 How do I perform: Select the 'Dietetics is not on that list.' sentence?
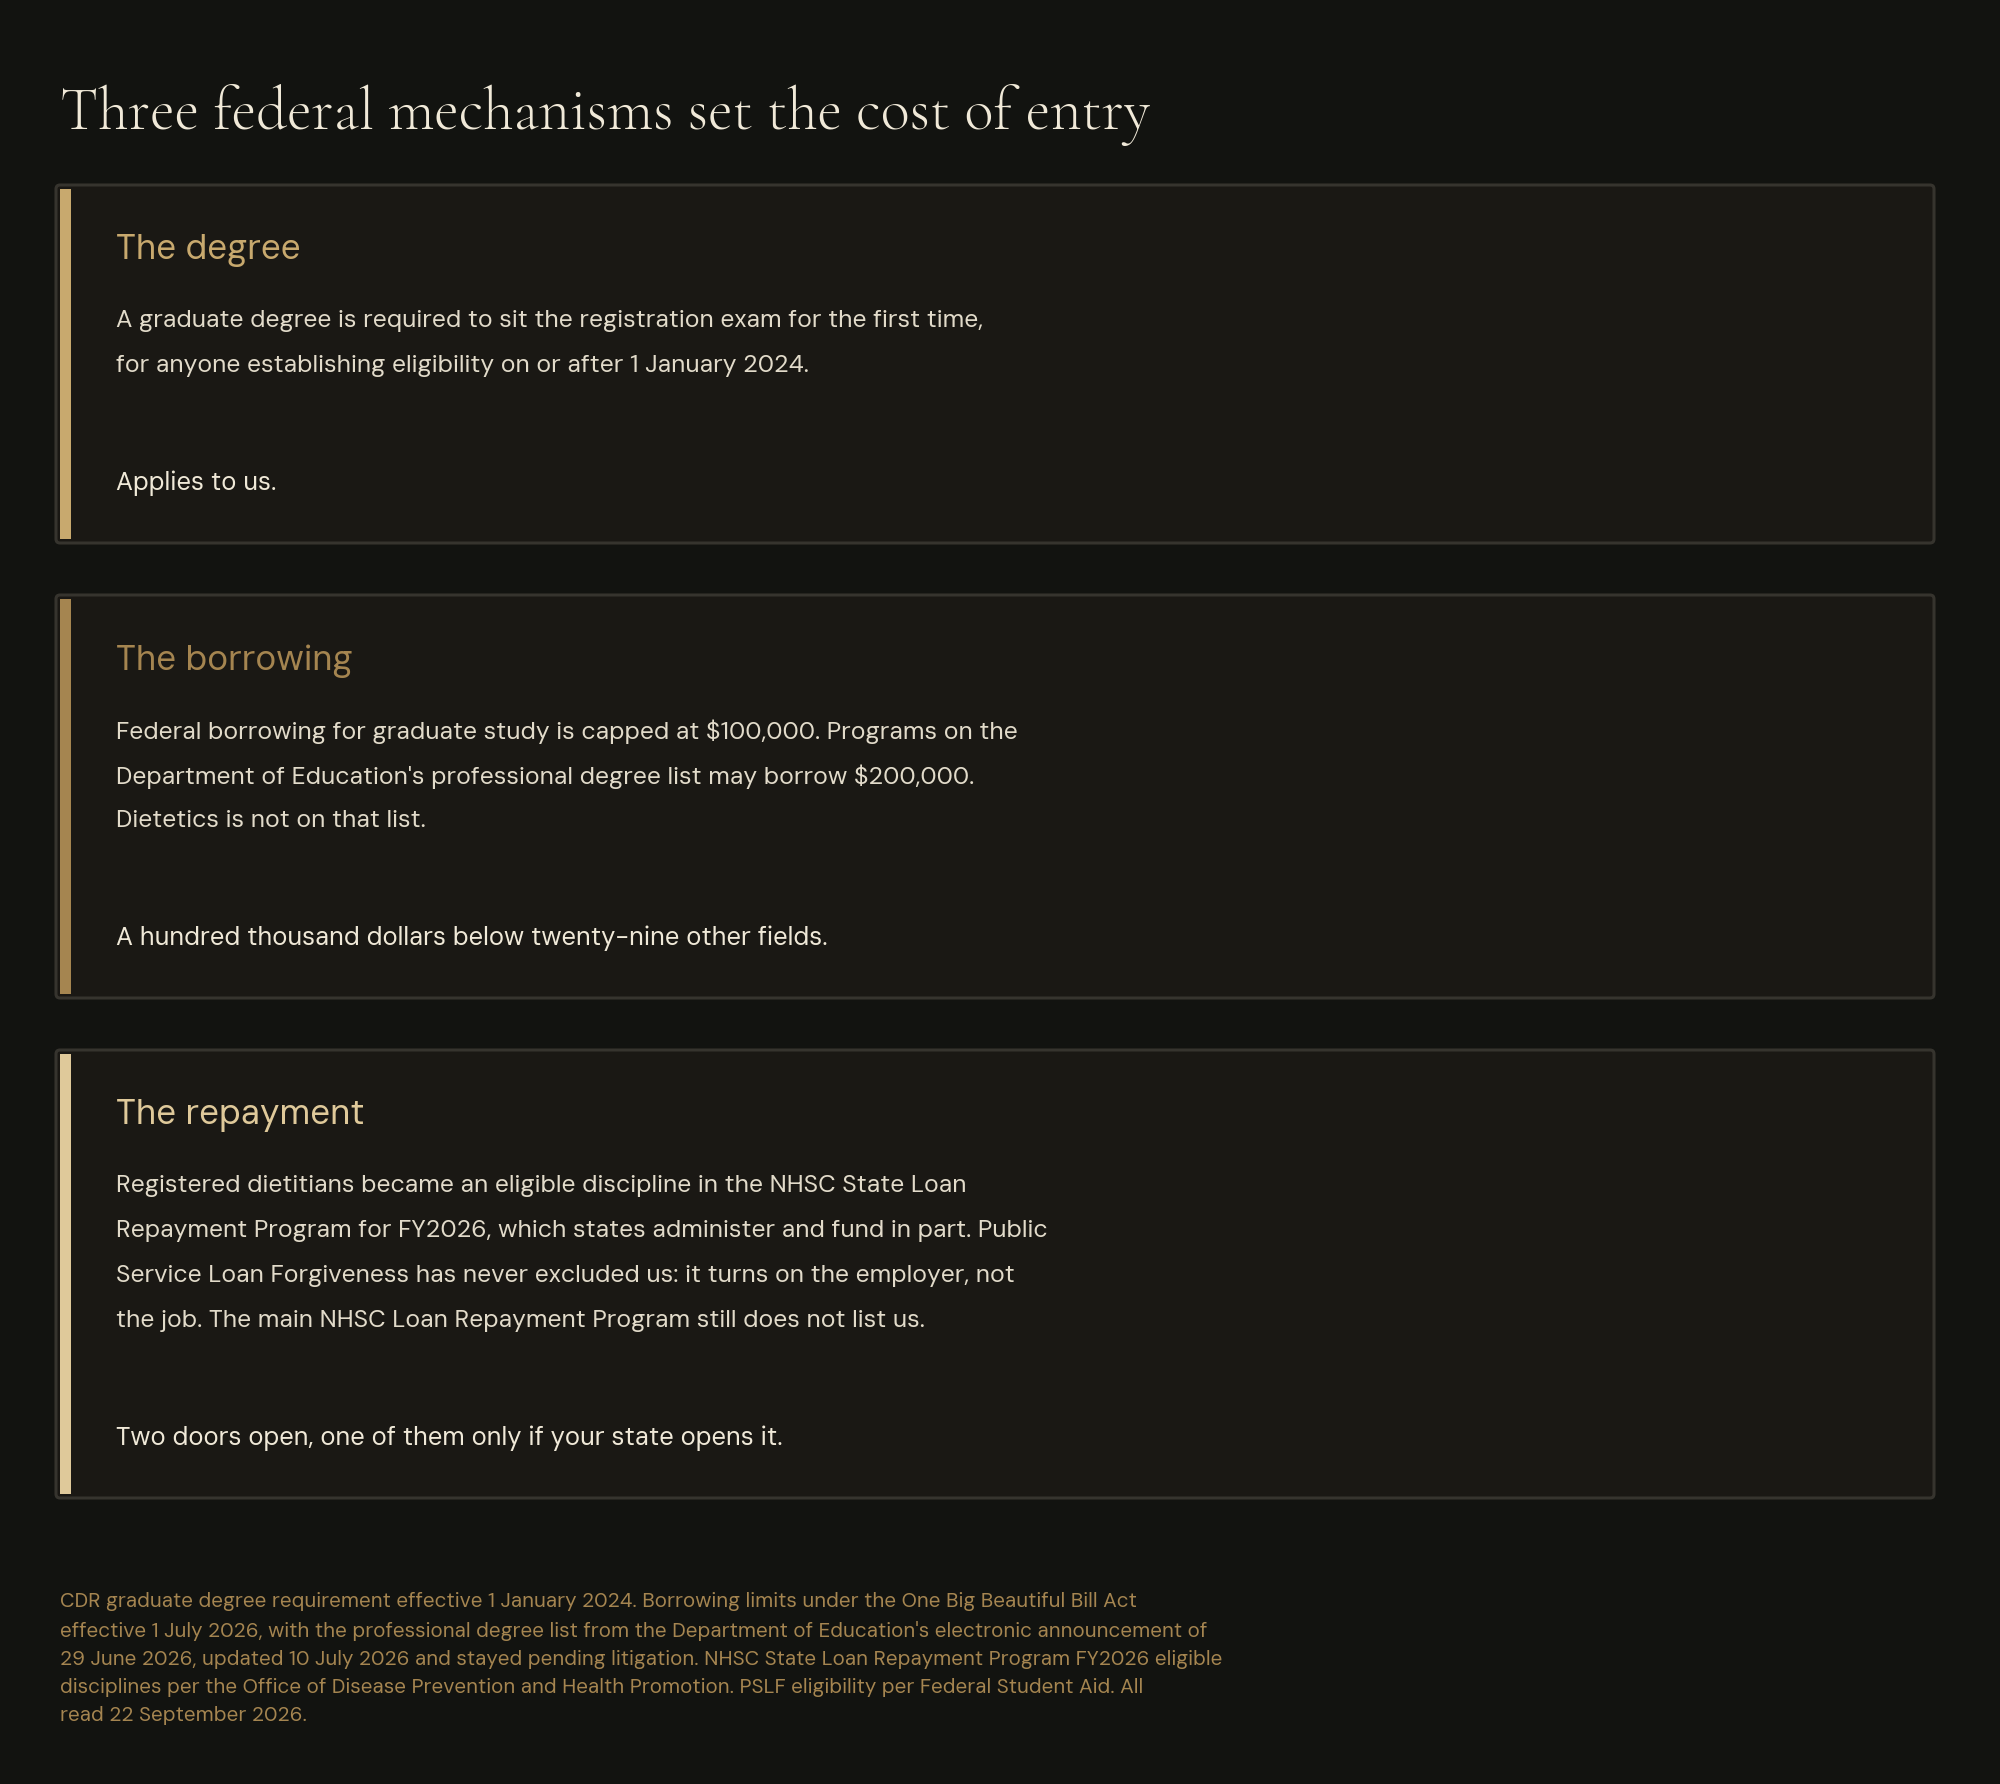[271, 819]
